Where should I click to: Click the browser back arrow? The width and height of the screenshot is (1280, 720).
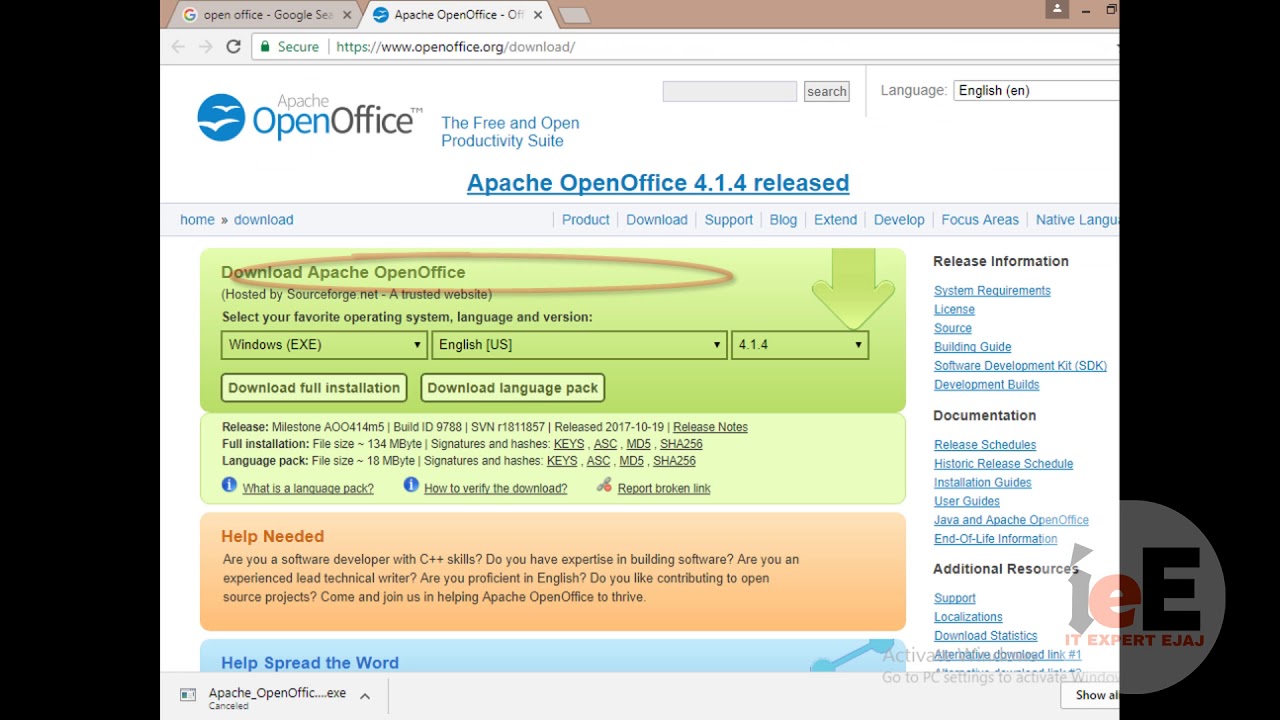click(178, 47)
